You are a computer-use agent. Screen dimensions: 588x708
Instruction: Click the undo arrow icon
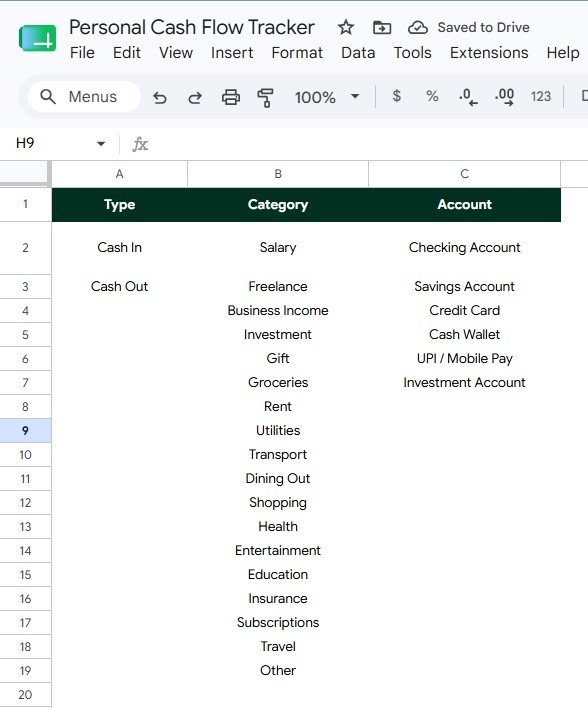(159, 97)
